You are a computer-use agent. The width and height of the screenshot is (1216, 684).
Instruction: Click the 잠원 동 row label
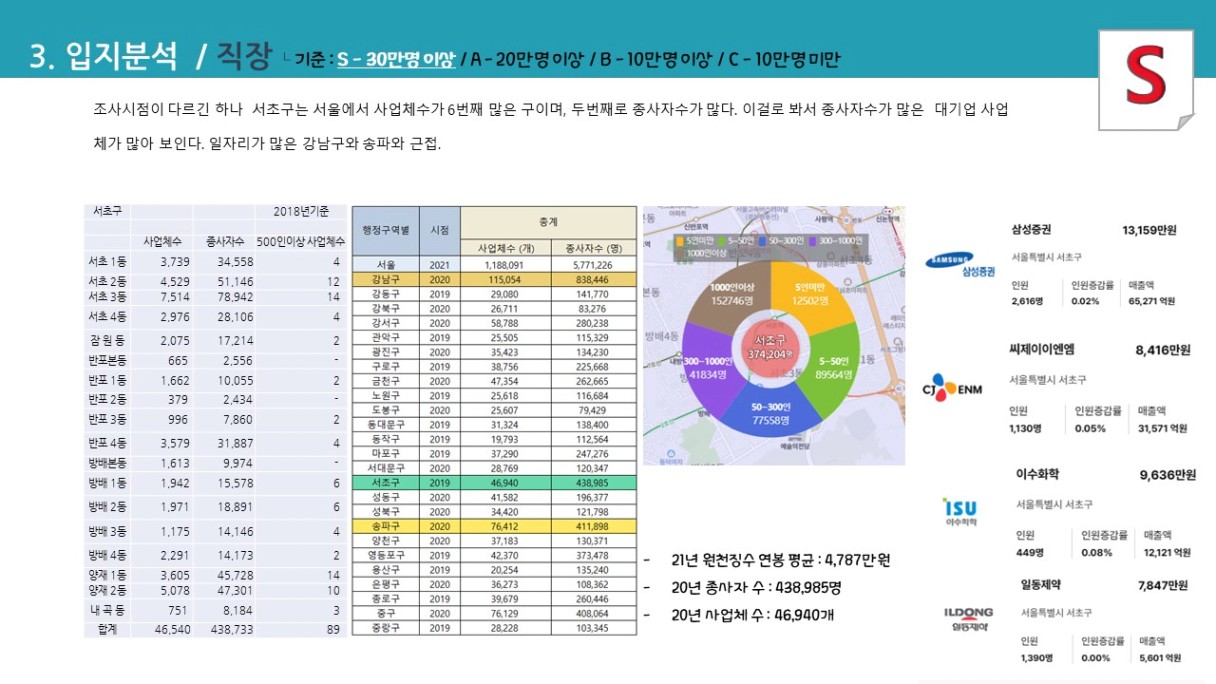(x=107, y=340)
